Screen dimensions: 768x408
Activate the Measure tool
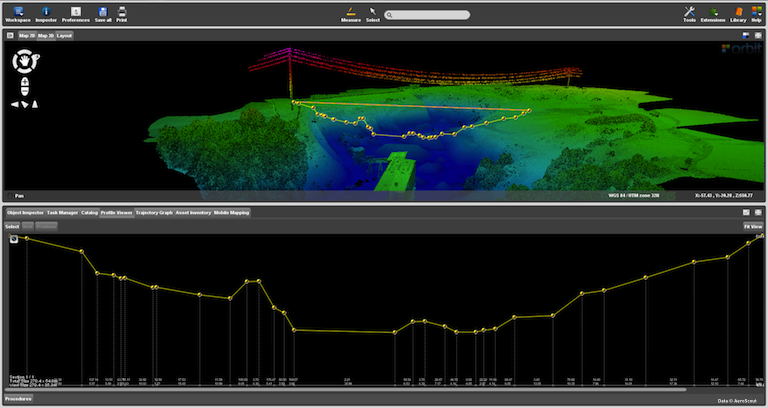350,12
